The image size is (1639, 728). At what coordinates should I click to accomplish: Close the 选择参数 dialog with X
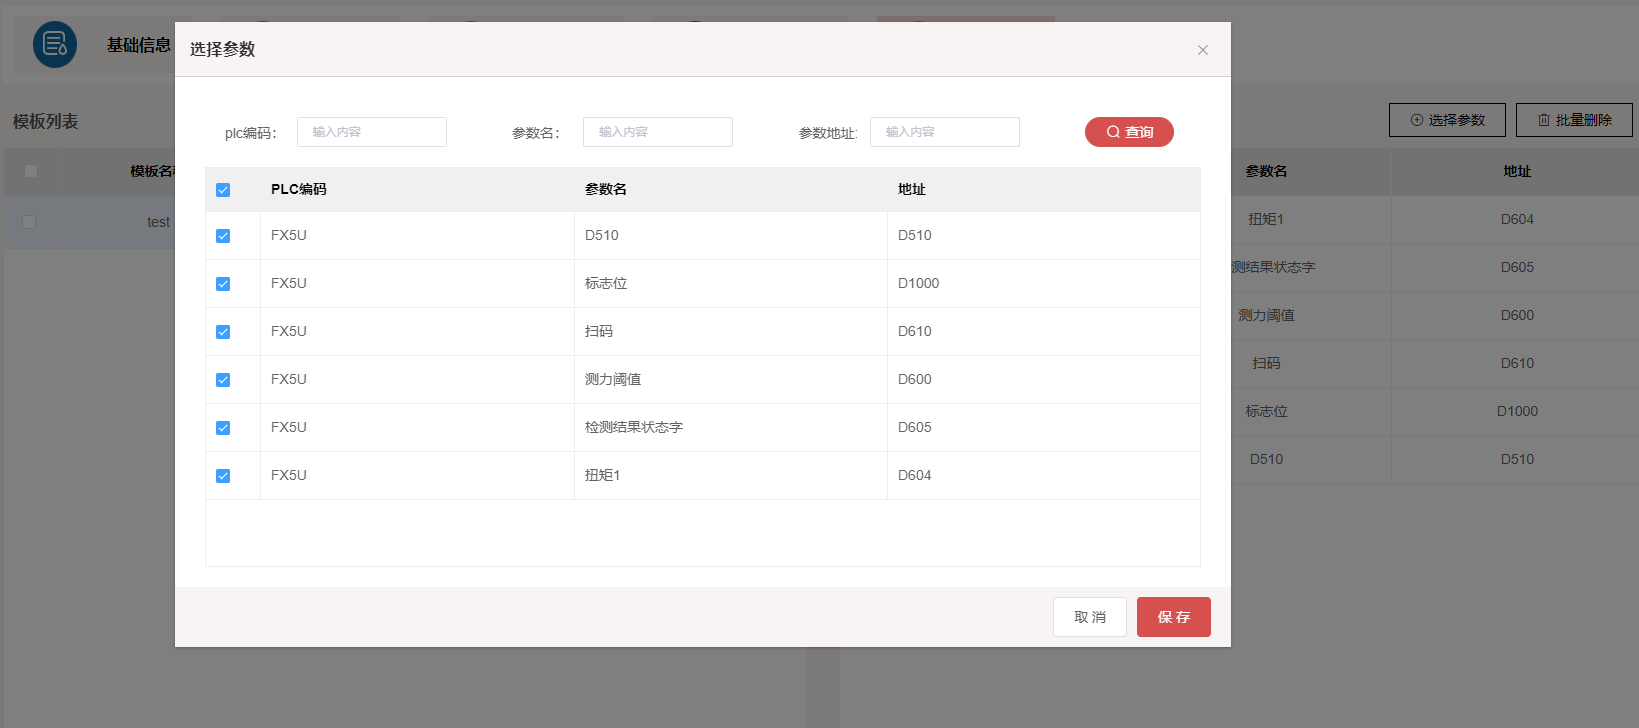click(1203, 50)
